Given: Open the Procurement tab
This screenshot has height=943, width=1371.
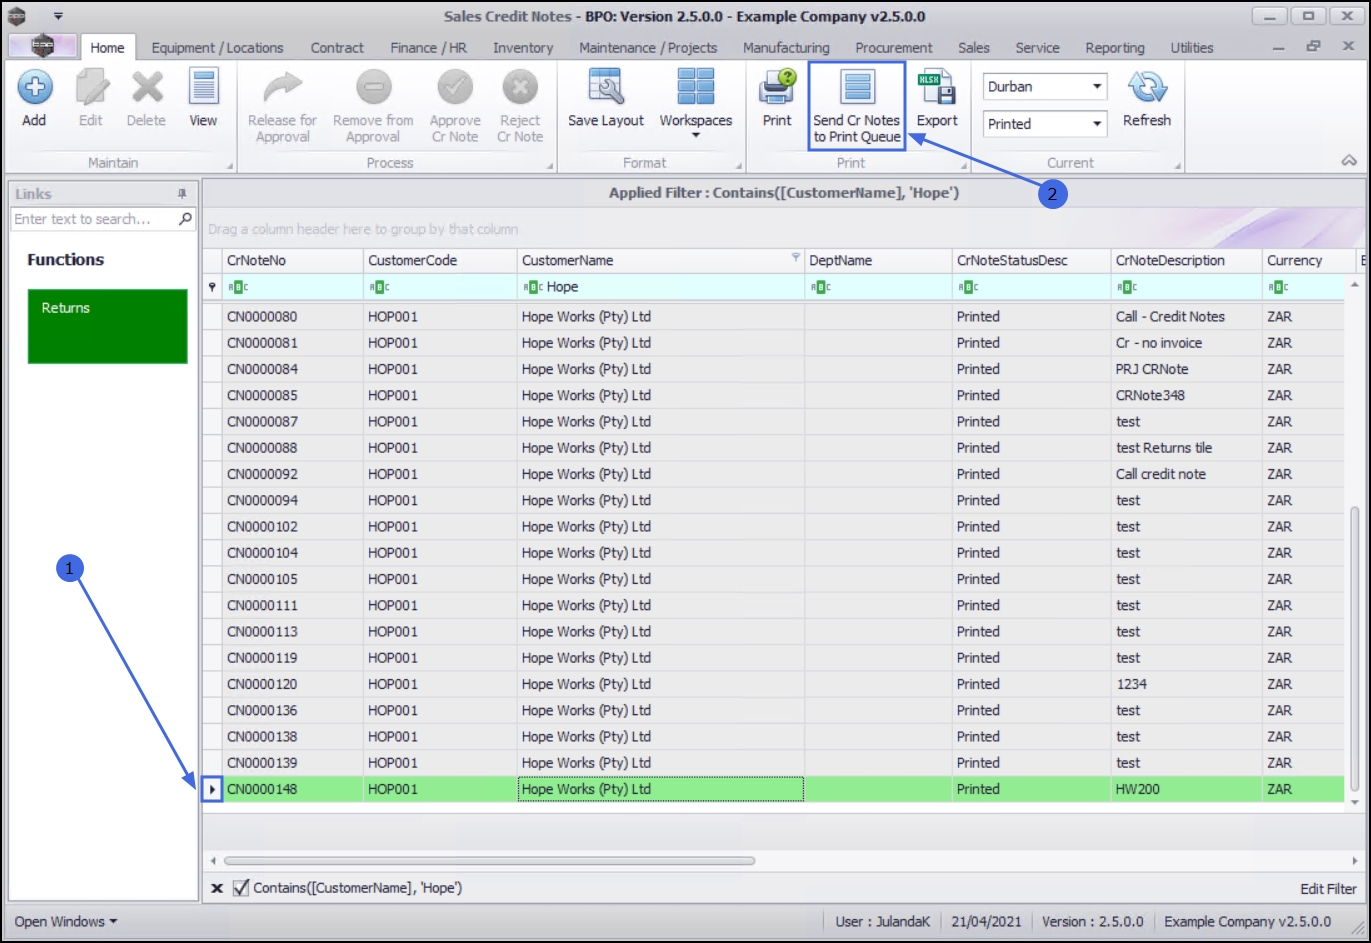Looking at the screenshot, I should coord(894,48).
